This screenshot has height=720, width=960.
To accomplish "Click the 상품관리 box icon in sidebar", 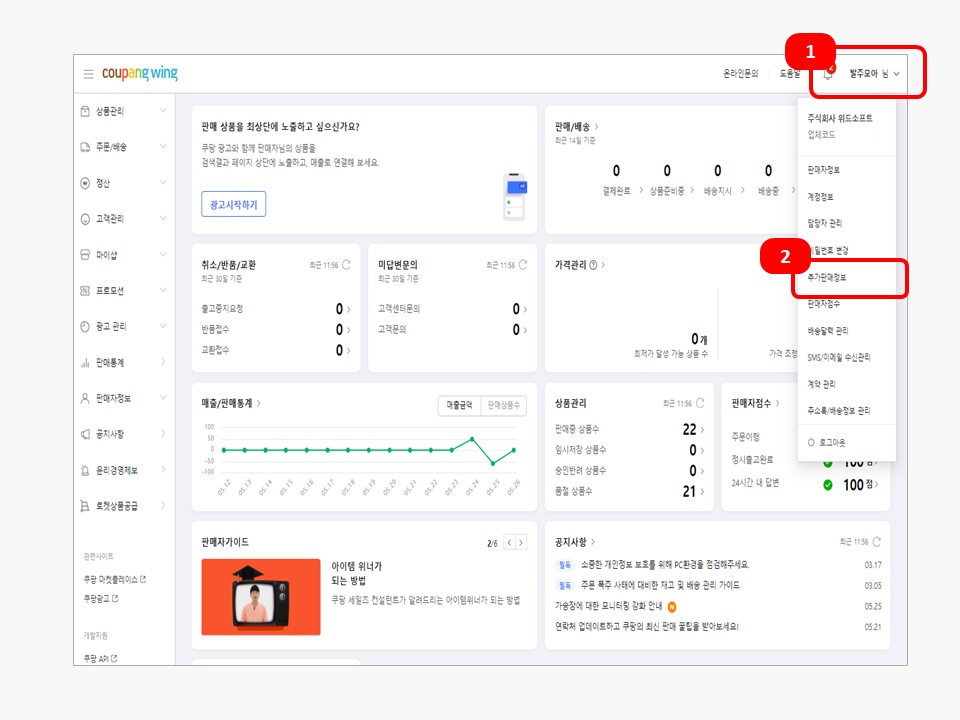I will coord(85,111).
